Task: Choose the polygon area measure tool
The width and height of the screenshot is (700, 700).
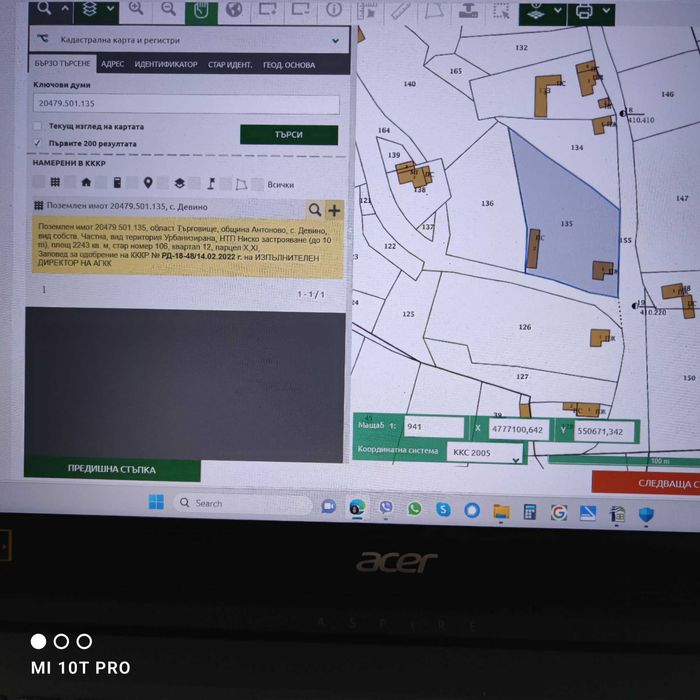Action: coord(433,11)
